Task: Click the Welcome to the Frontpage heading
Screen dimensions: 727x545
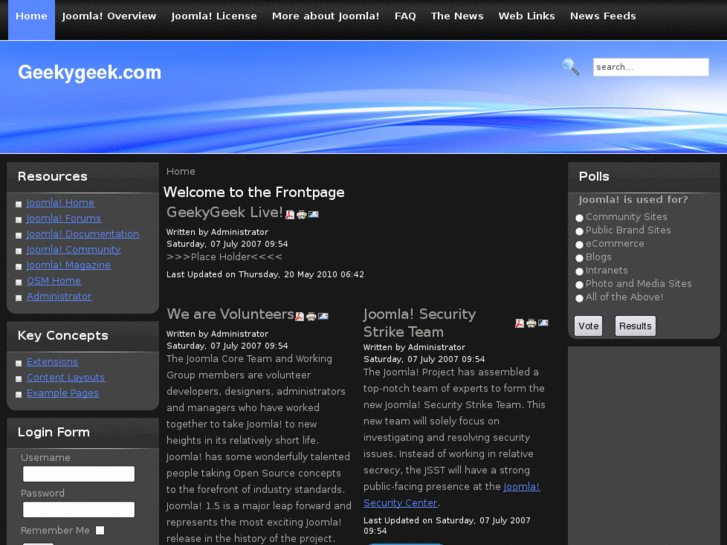Action: click(254, 192)
